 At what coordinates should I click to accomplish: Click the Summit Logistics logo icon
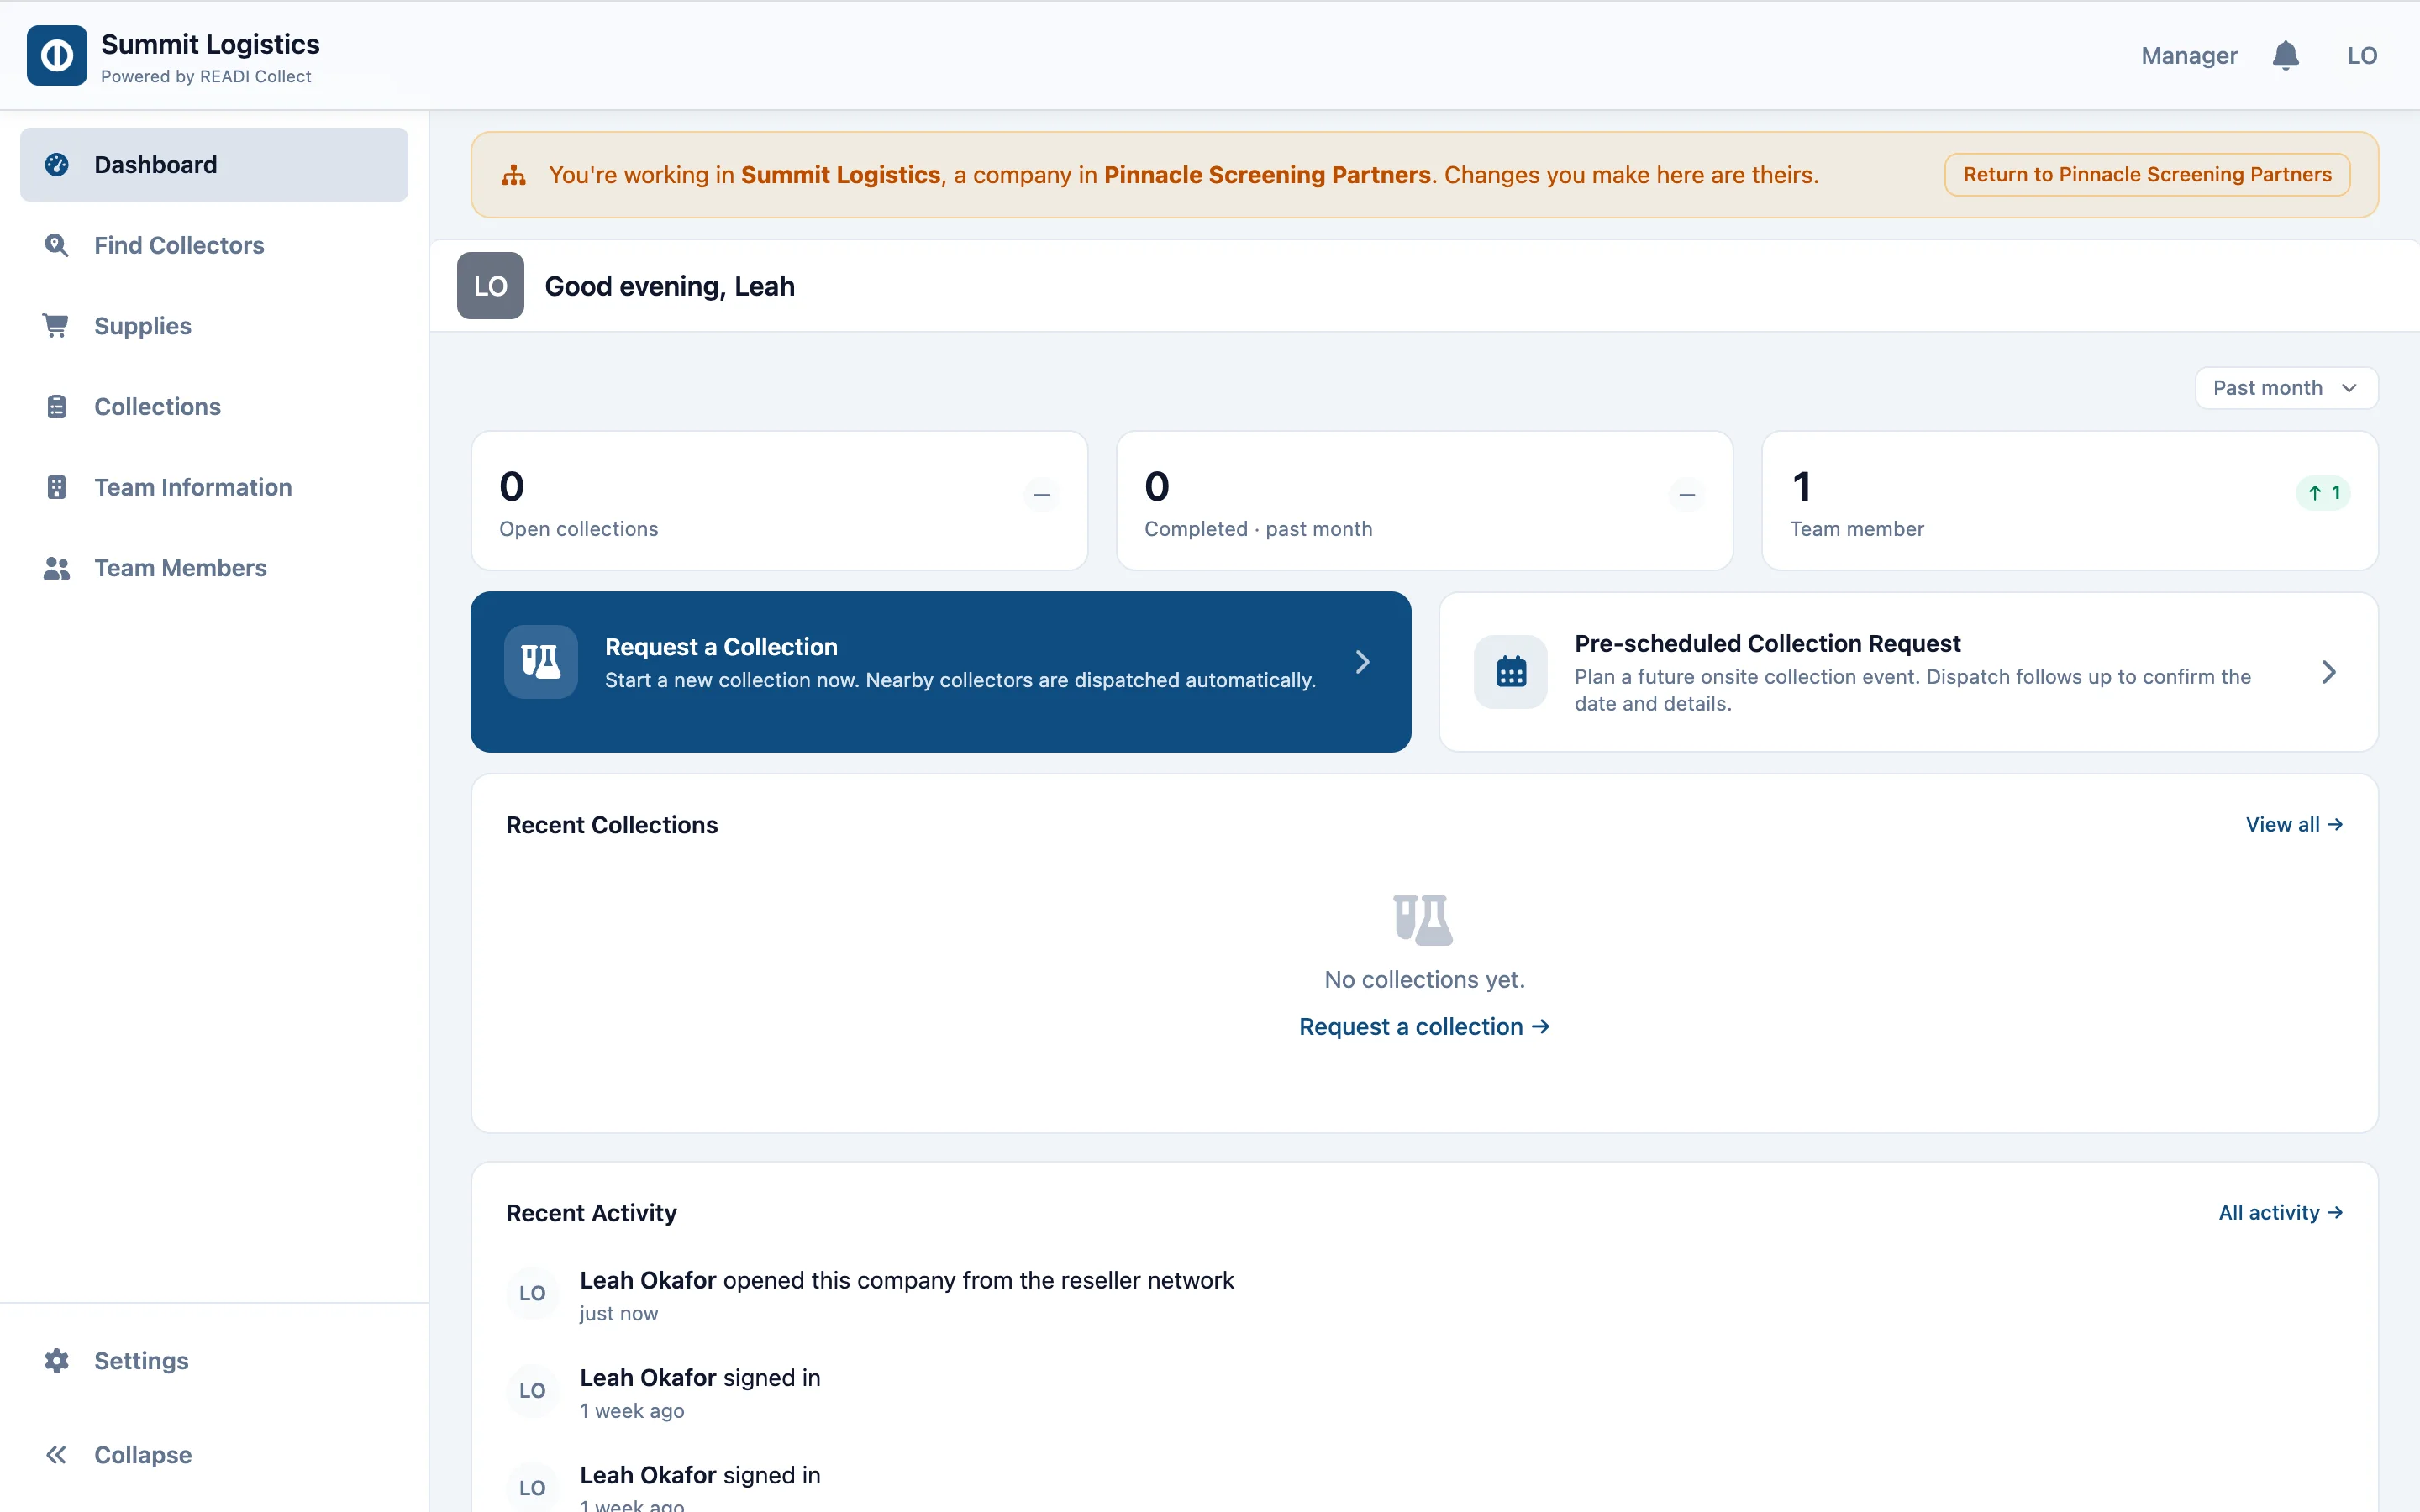[57, 55]
